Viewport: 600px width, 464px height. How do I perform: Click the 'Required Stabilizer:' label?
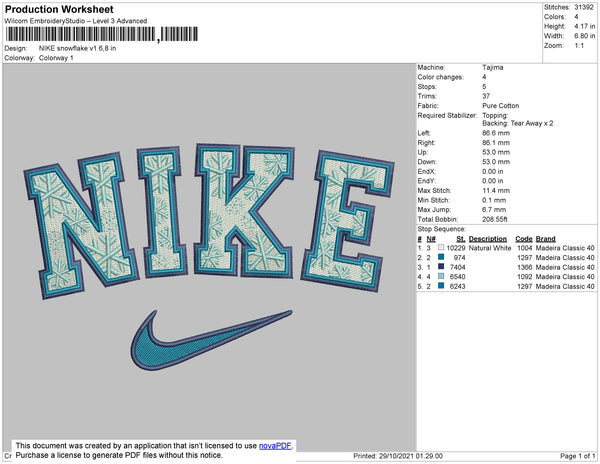click(x=447, y=115)
